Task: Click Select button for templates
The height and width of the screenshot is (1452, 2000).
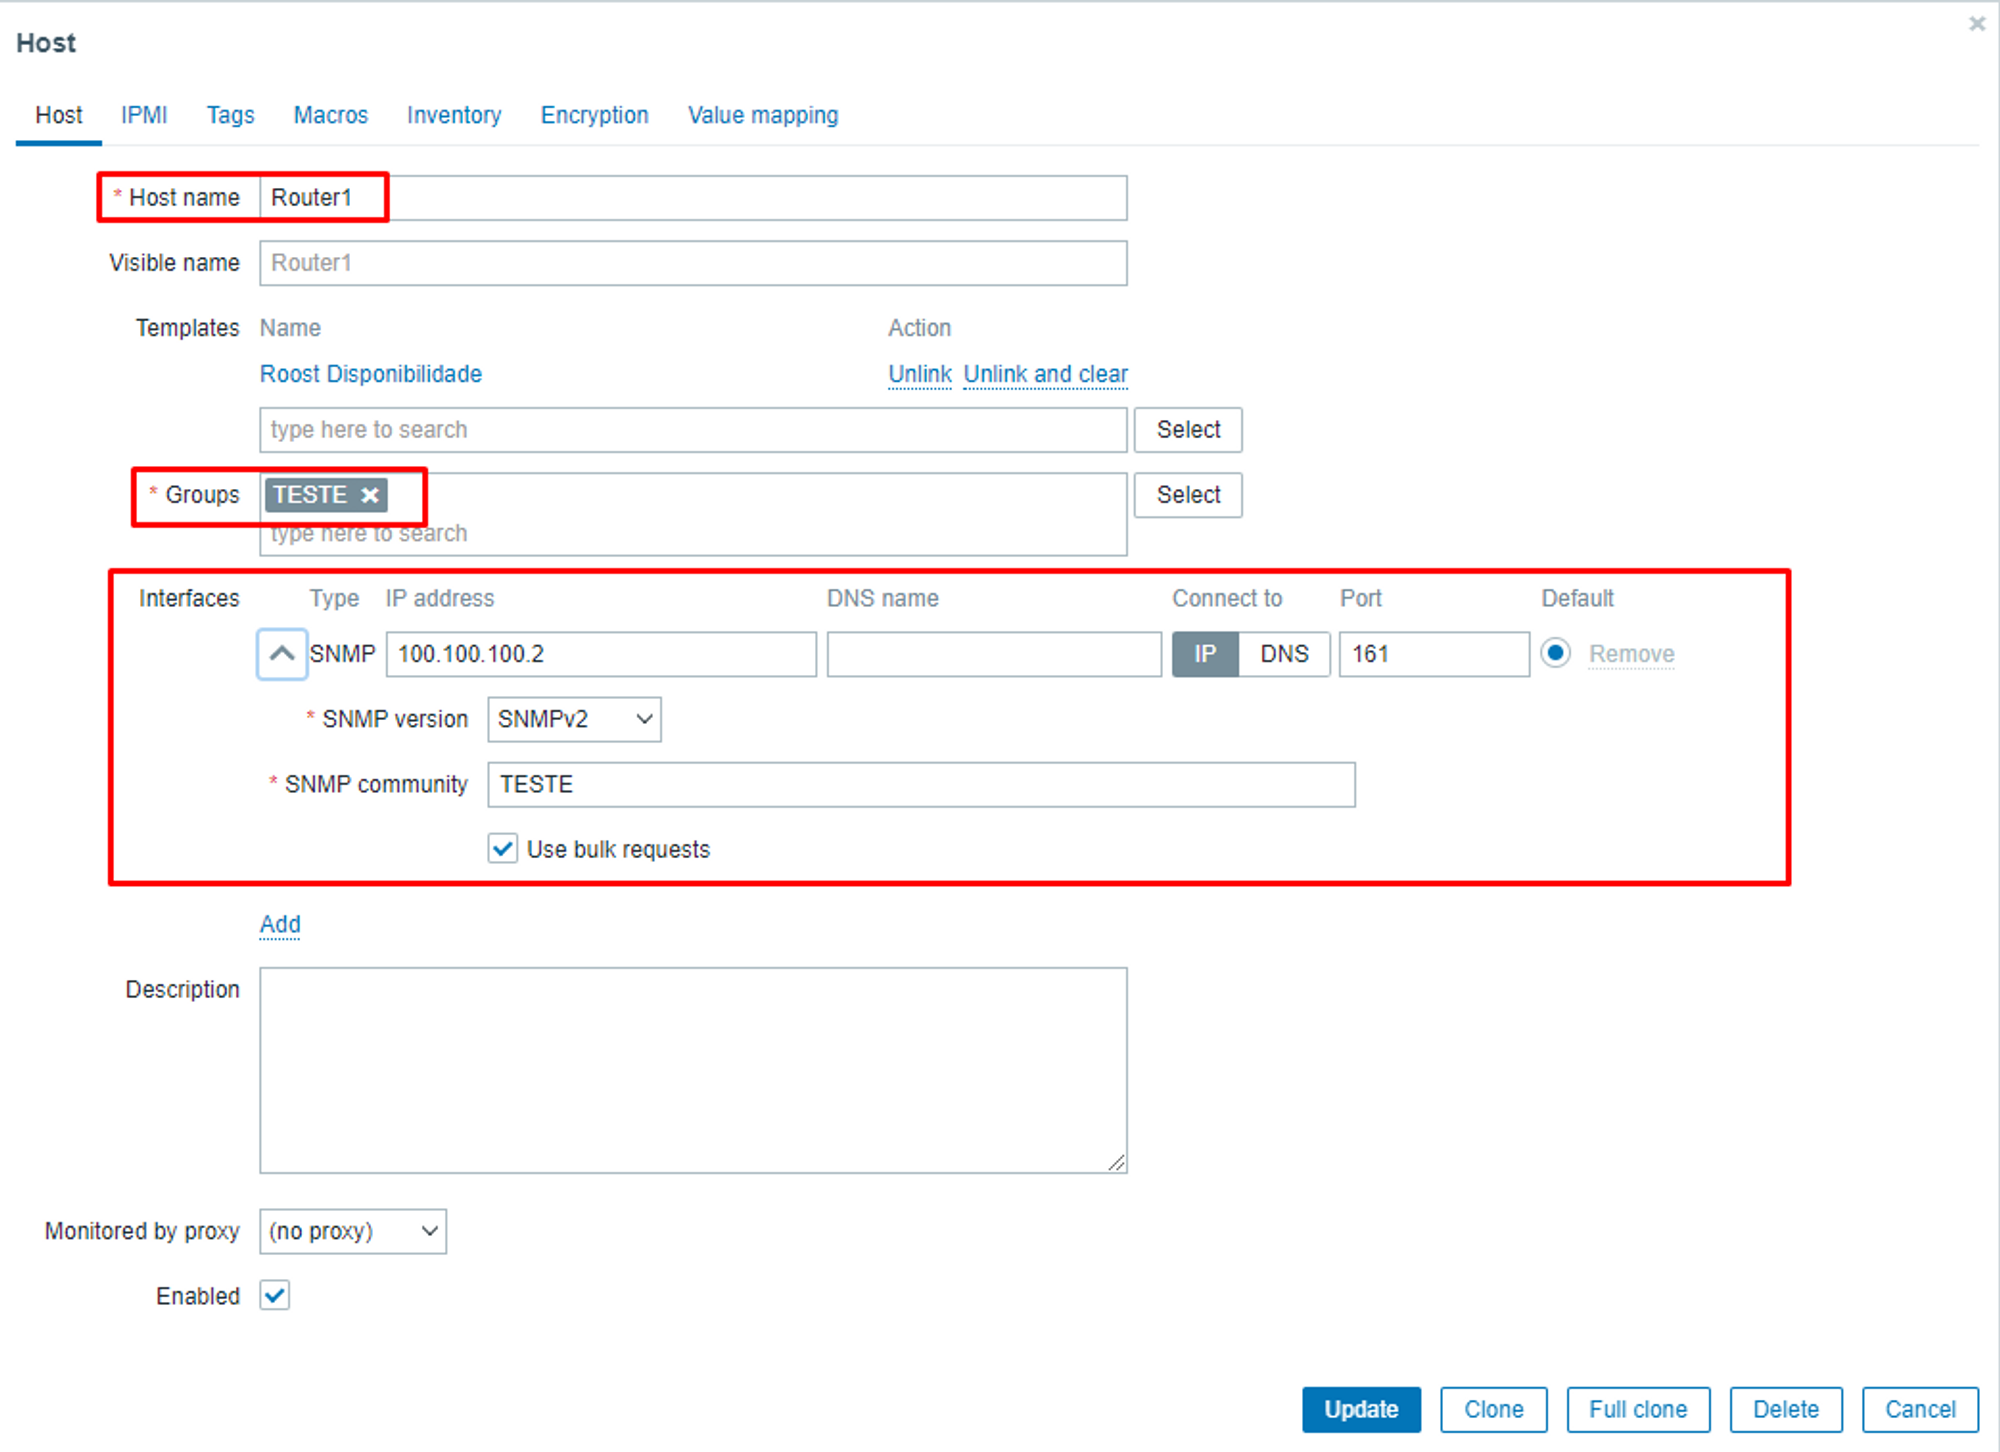Action: pyautogui.click(x=1188, y=430)
